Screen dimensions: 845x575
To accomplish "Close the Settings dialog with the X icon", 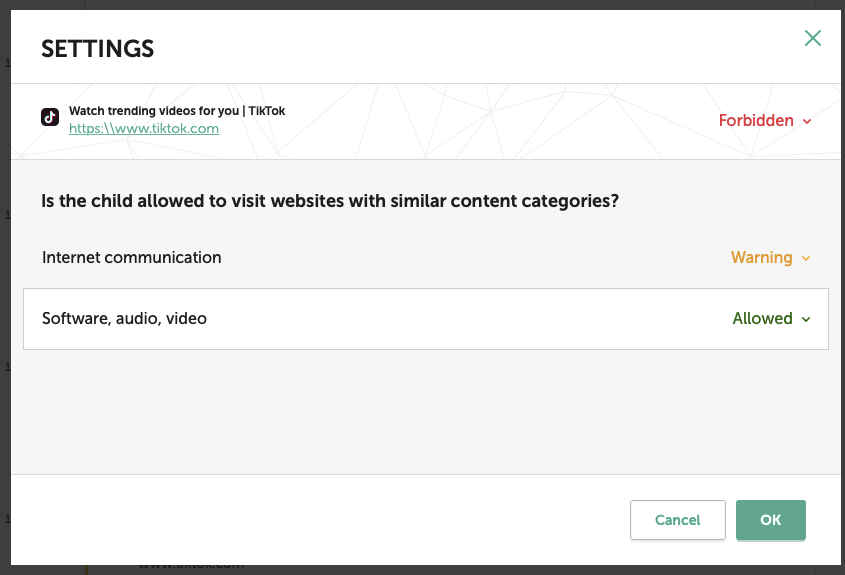I will pos(813,39).
